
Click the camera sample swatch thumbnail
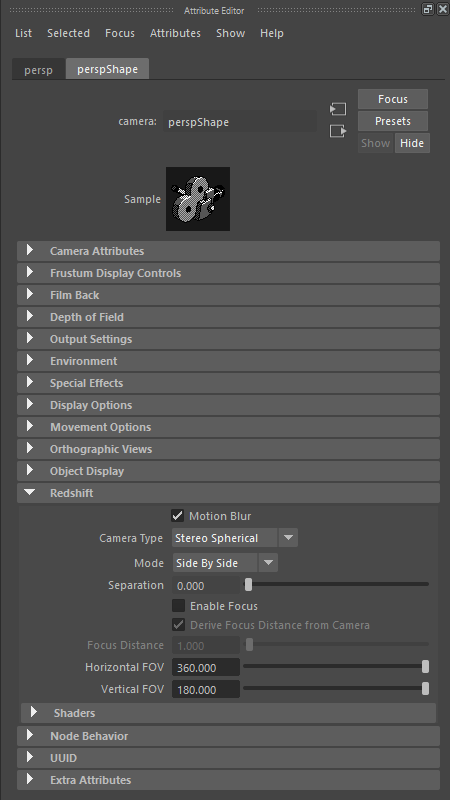(198, 199)
